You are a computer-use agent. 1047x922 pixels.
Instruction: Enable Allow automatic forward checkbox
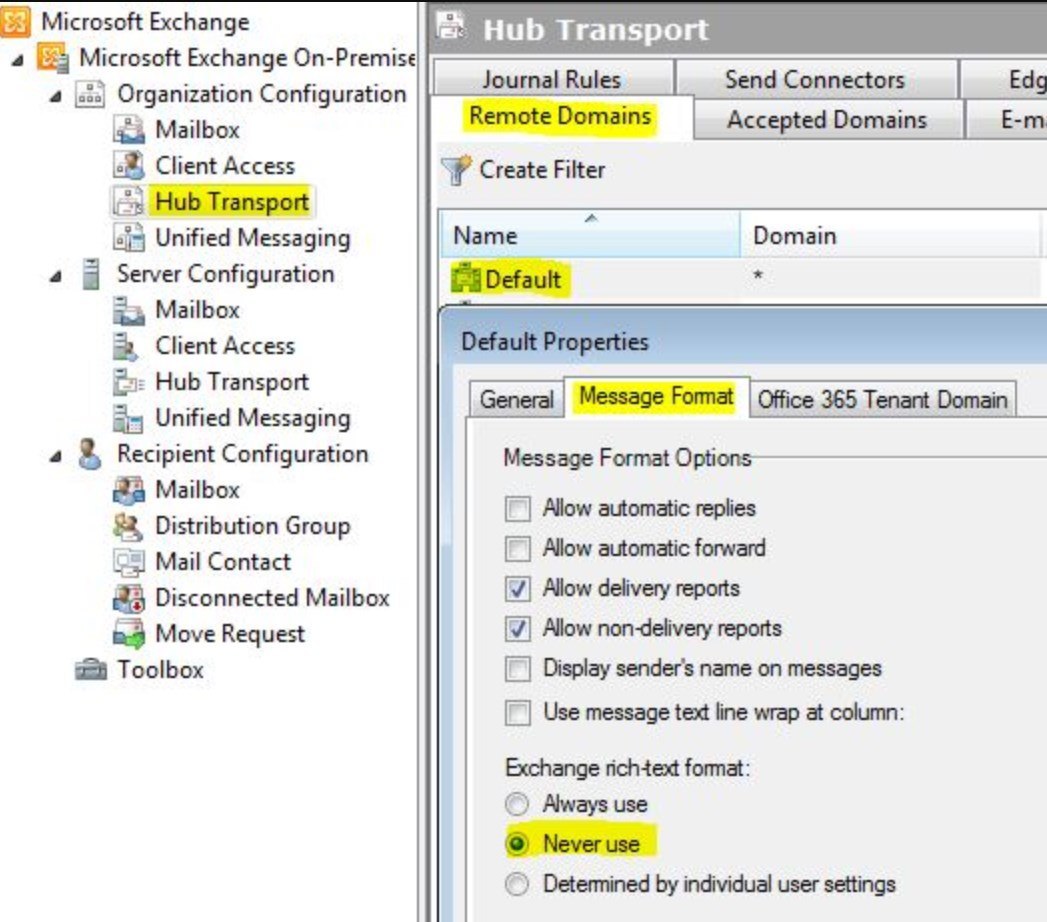click(517, 549)
